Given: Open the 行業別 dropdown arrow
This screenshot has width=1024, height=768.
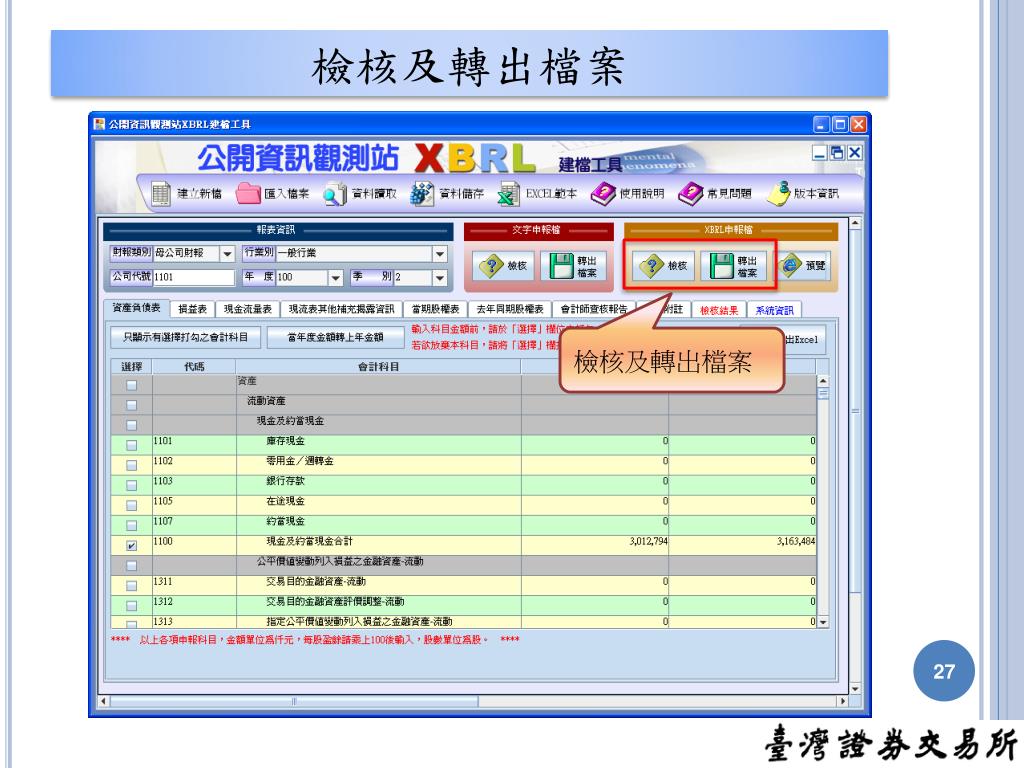Looking at the screenshot, I should (440, 253).
